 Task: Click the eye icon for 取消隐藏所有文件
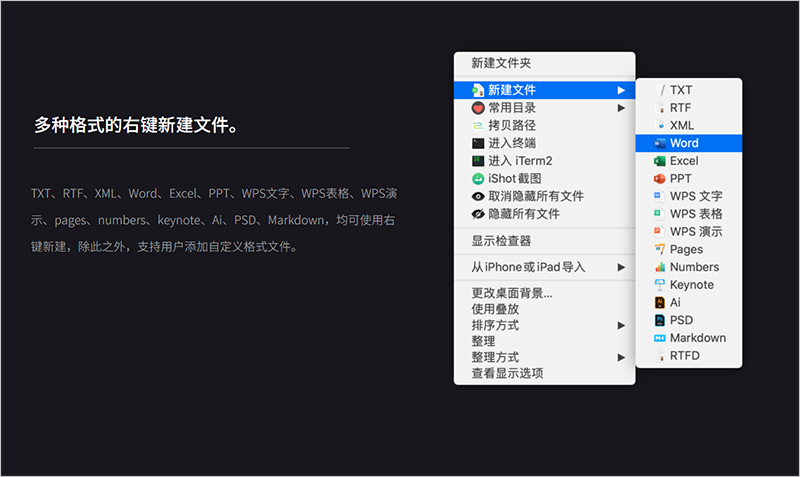pyautogui.click(x=478, y=196)
